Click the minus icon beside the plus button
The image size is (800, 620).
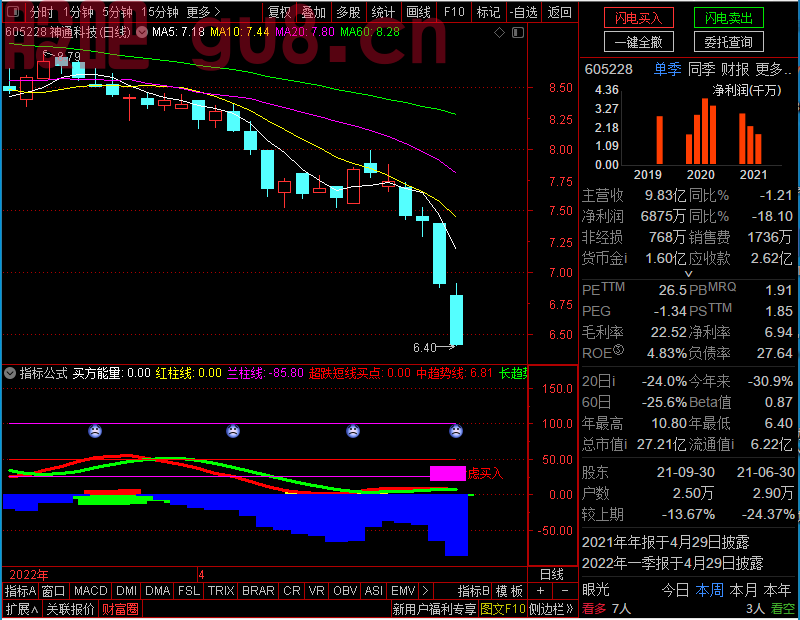[x=564, y=591]
